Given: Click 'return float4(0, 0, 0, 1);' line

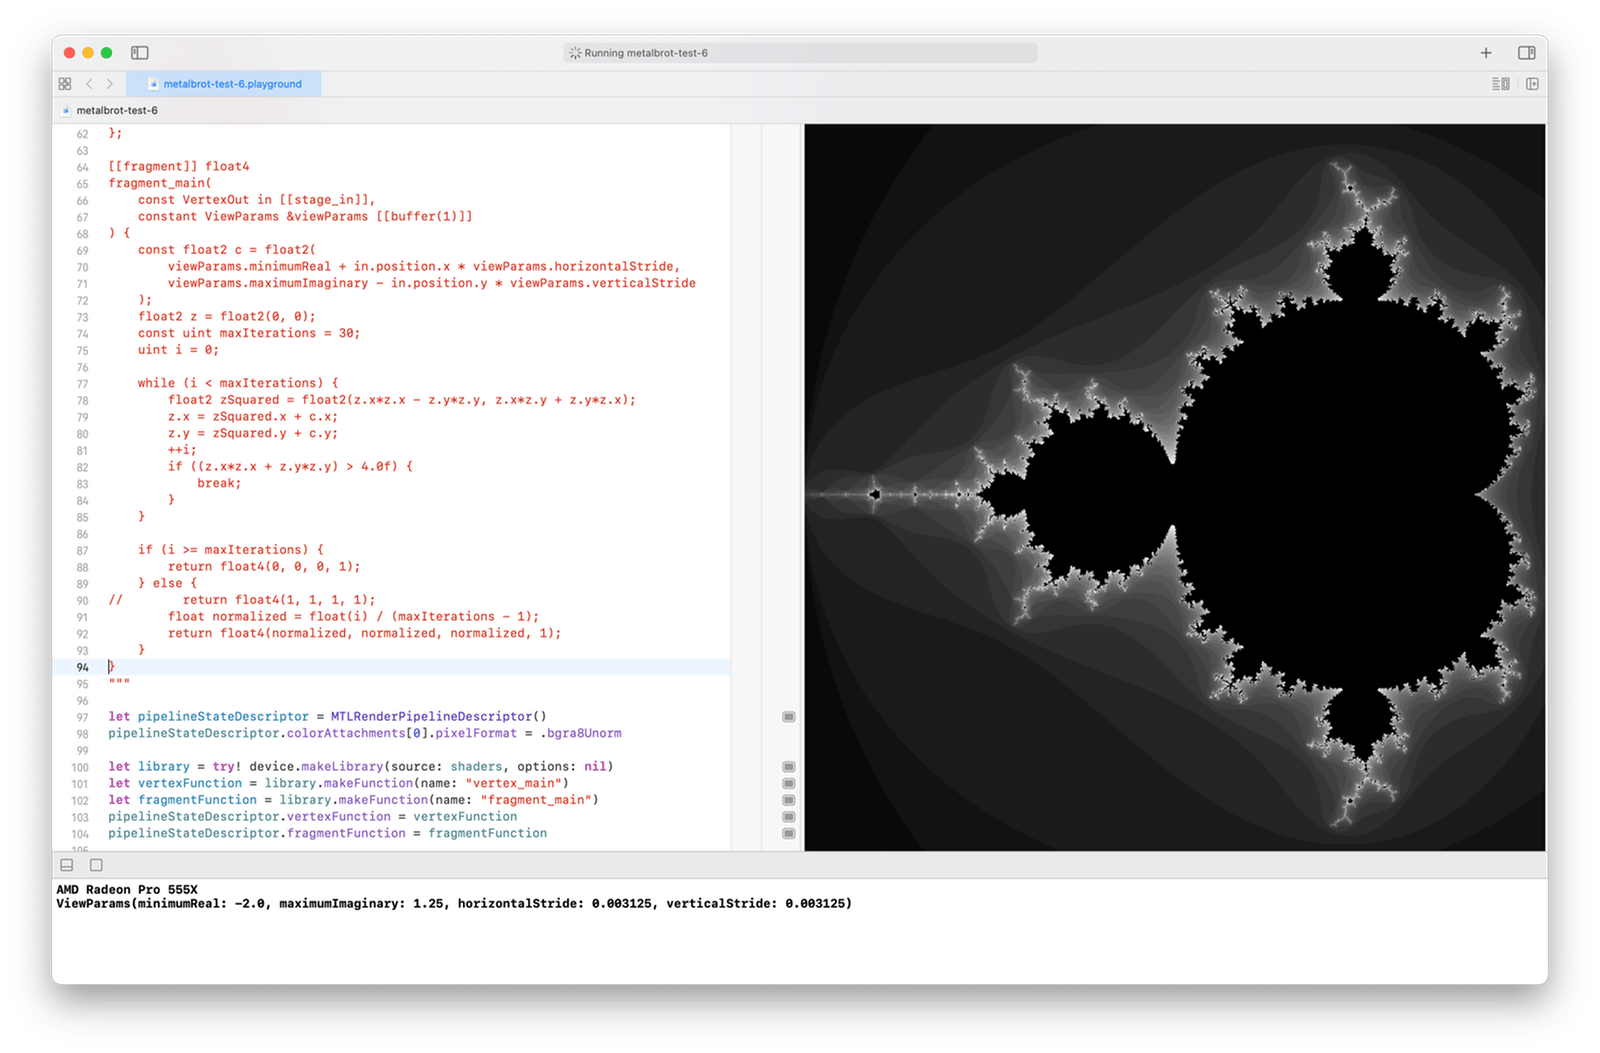Looking at the screenshot, I should [264, 567].
